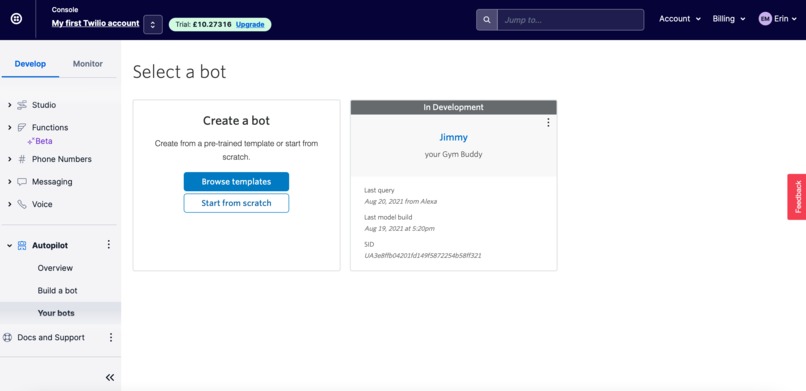Click the EM user avatar
806x391 pixels.
pyautogui.click(x=765, y=19)
